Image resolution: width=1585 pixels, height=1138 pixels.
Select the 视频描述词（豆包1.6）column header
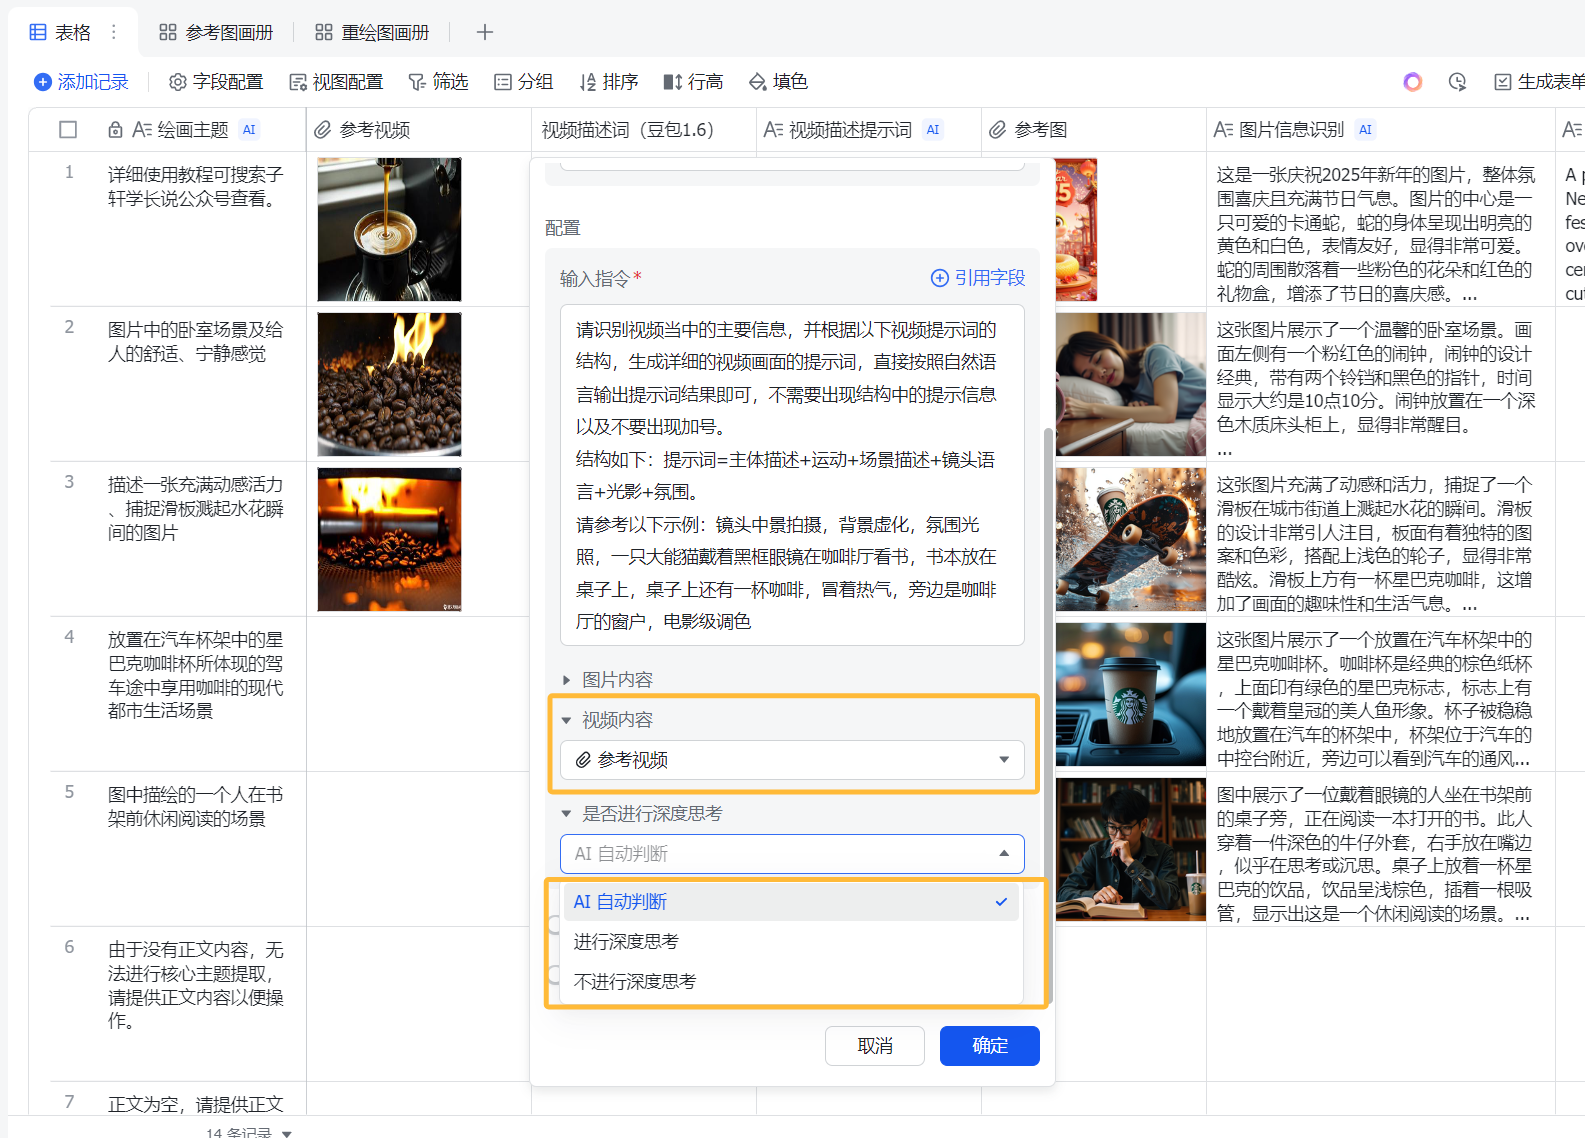coord(644,130)
